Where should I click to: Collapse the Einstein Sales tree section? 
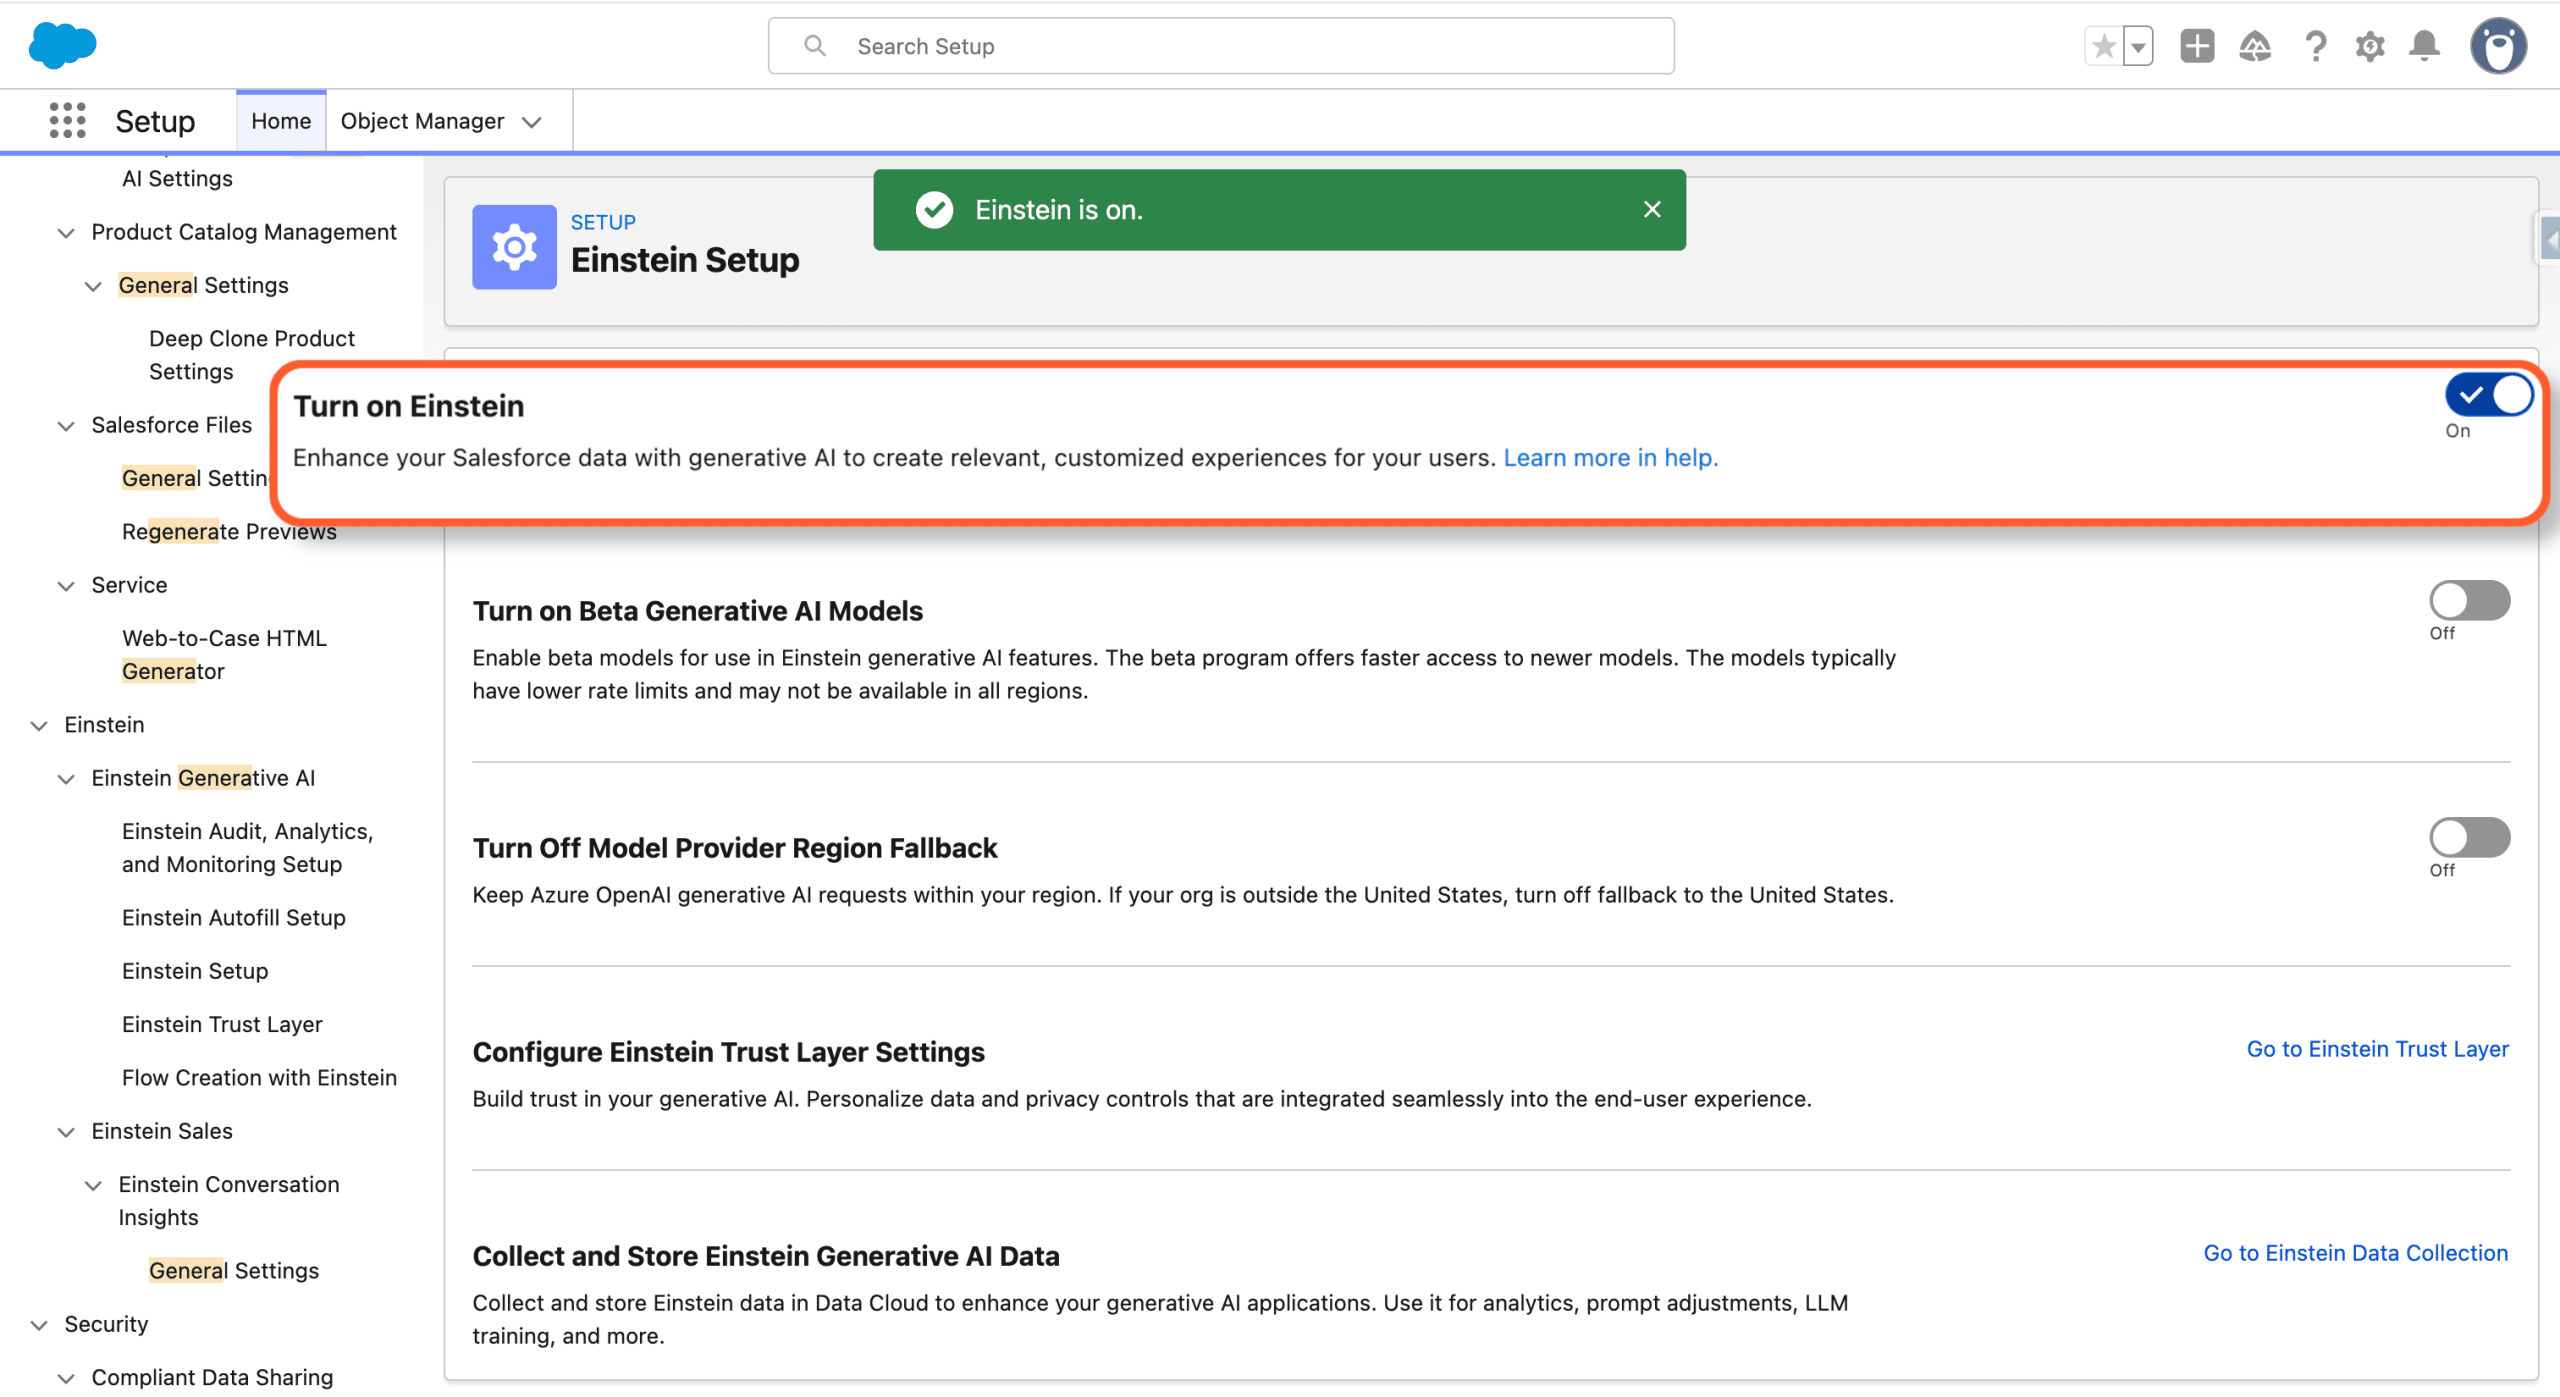pos(66,1132)
